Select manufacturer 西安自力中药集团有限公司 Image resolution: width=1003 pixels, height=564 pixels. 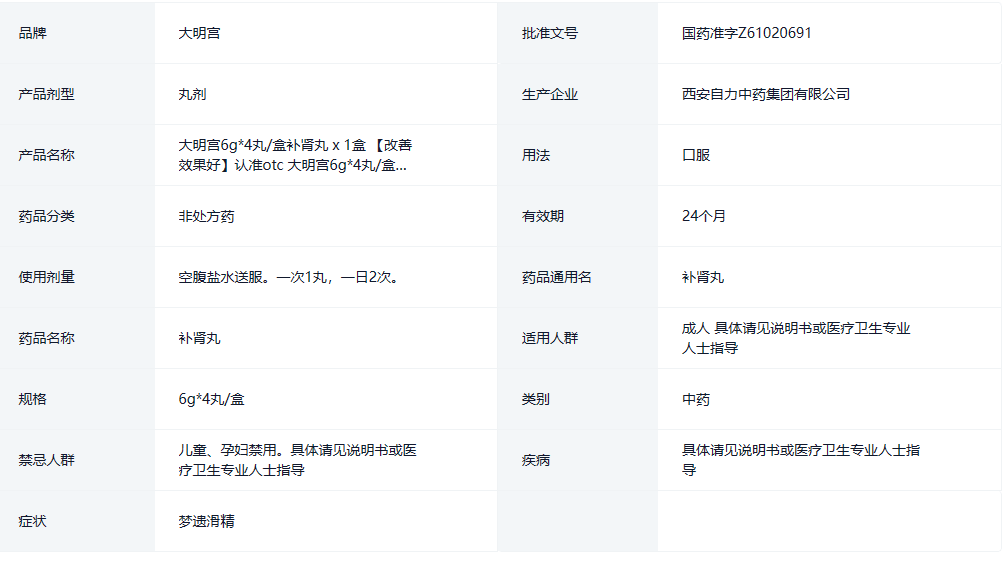click(766, 94)
